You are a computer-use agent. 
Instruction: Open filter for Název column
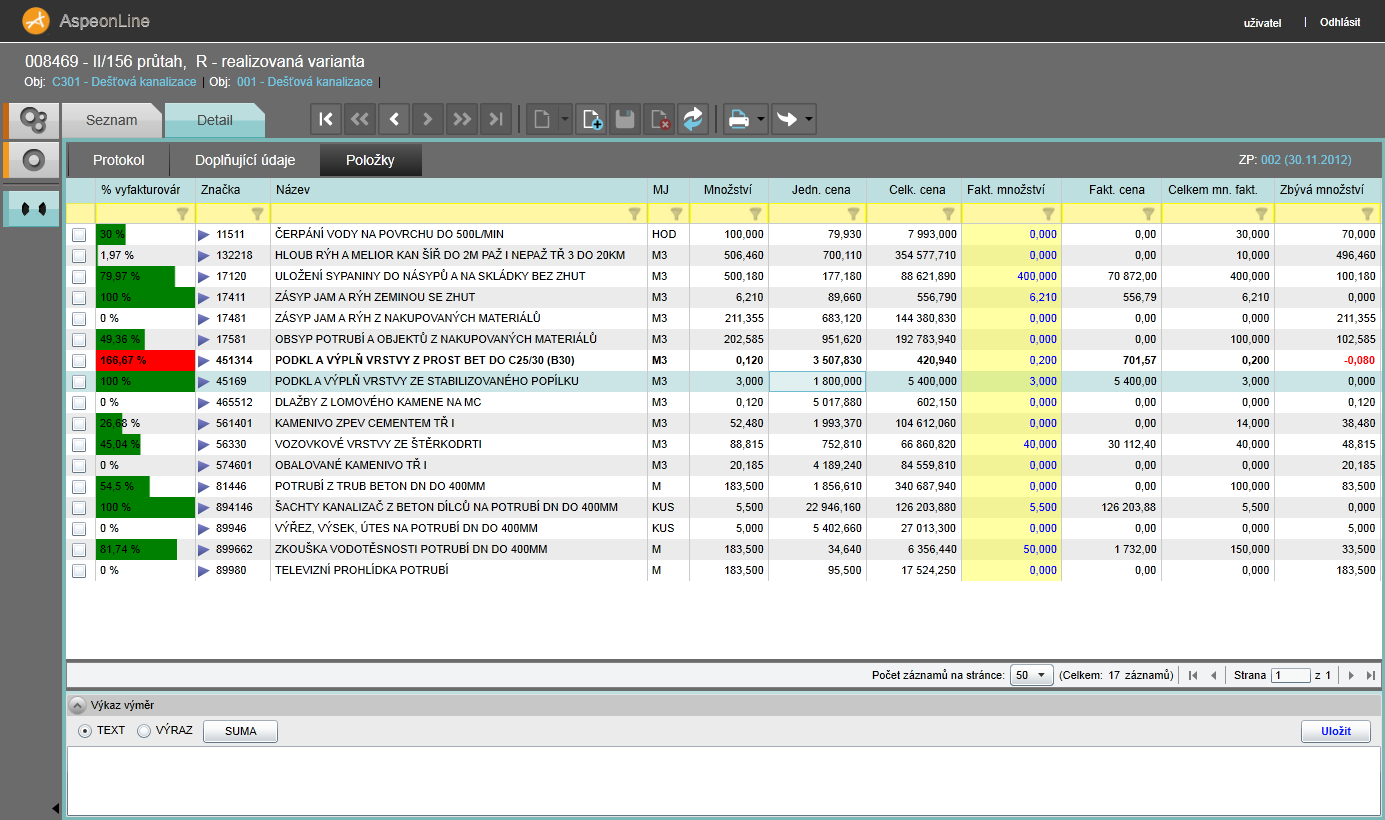pos(634,213)
